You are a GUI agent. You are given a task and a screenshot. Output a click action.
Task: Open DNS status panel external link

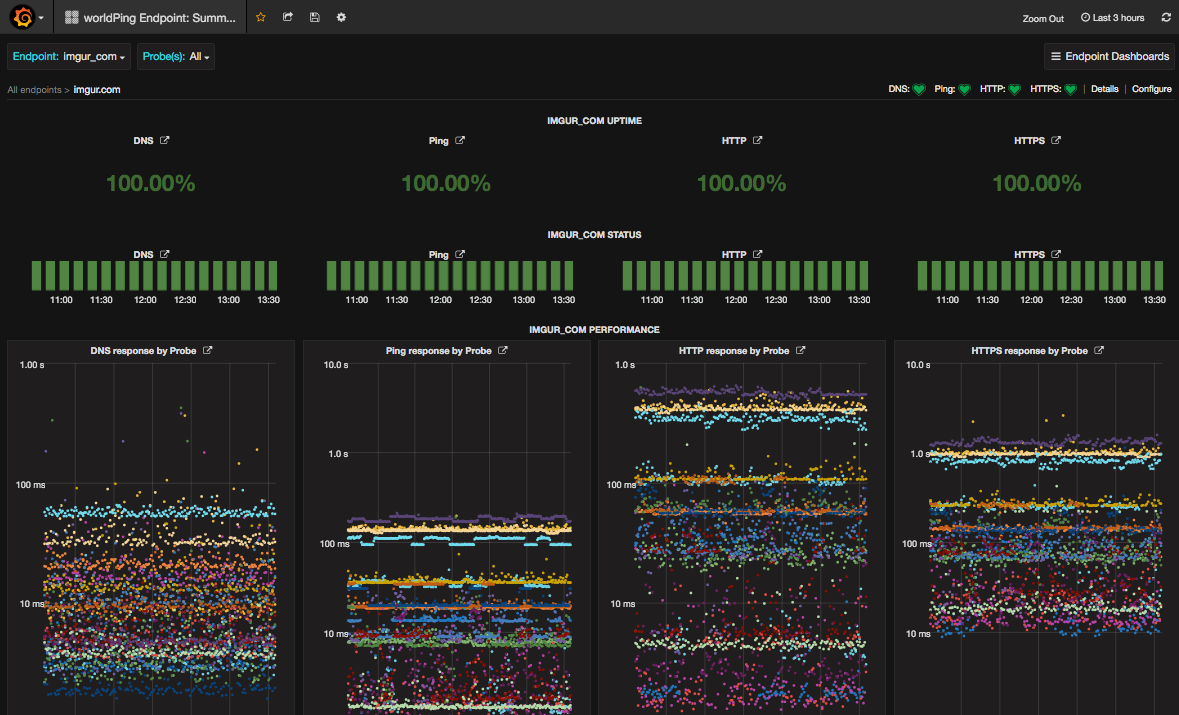click(165, 254)
